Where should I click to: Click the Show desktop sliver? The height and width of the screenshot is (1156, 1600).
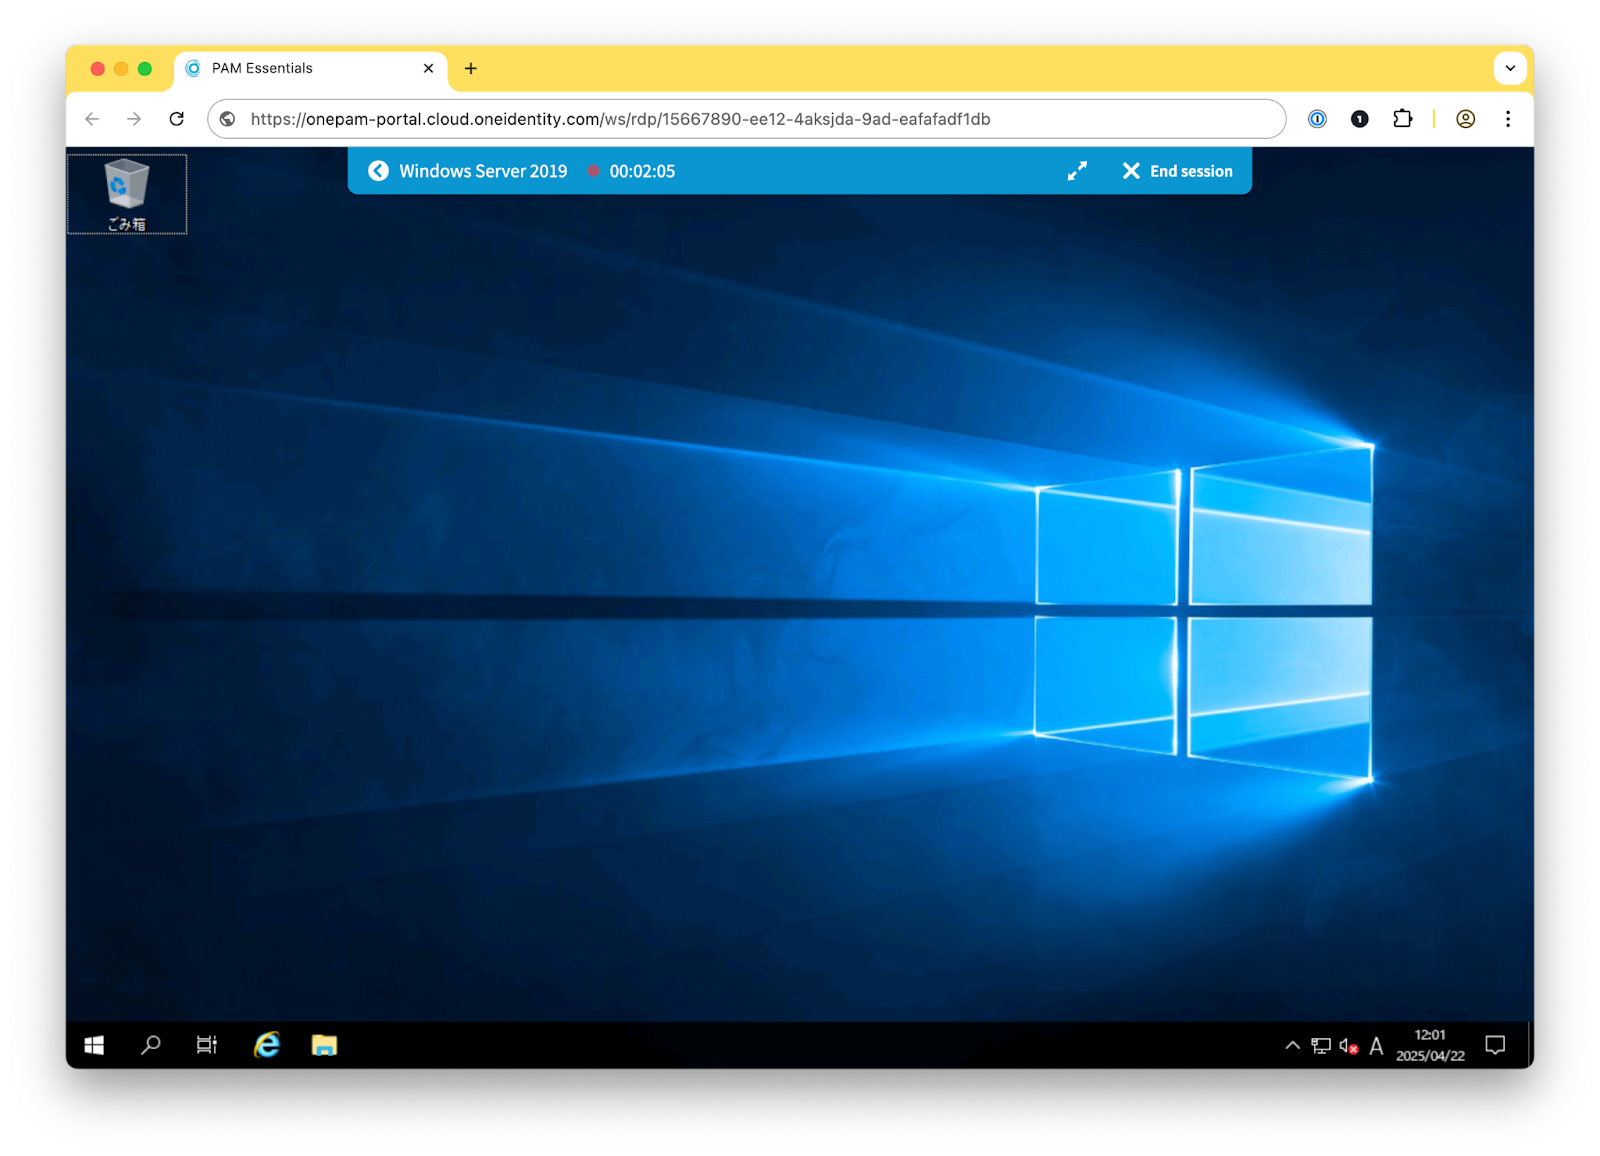1530,1045
